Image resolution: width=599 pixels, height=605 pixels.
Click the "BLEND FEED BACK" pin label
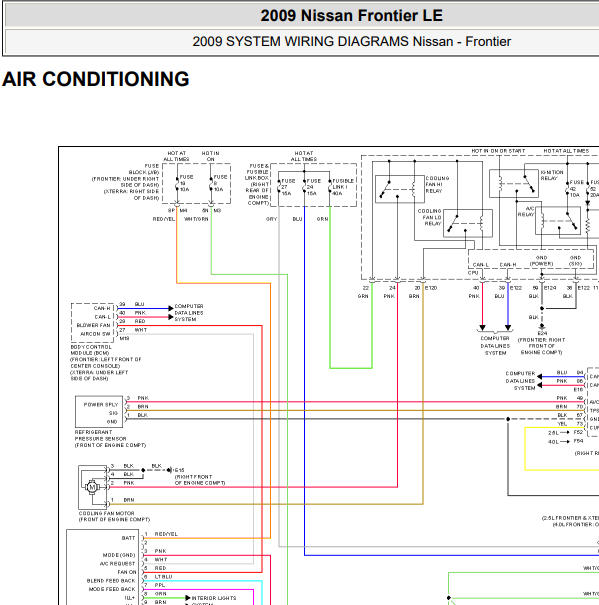point(111,581)
